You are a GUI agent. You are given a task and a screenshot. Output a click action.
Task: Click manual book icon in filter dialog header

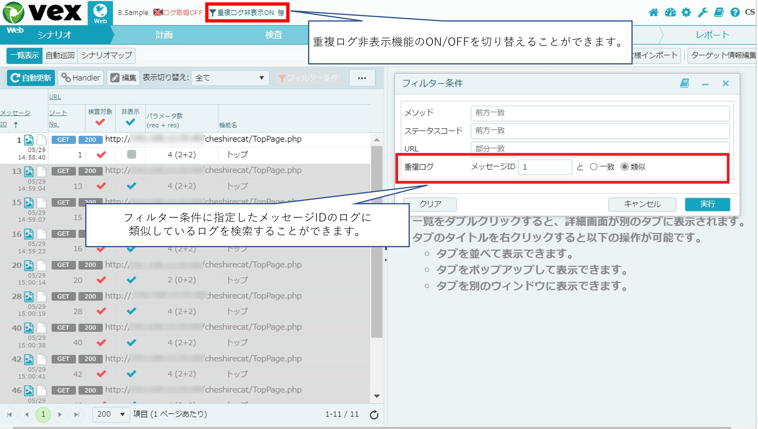tap(684, 84)
